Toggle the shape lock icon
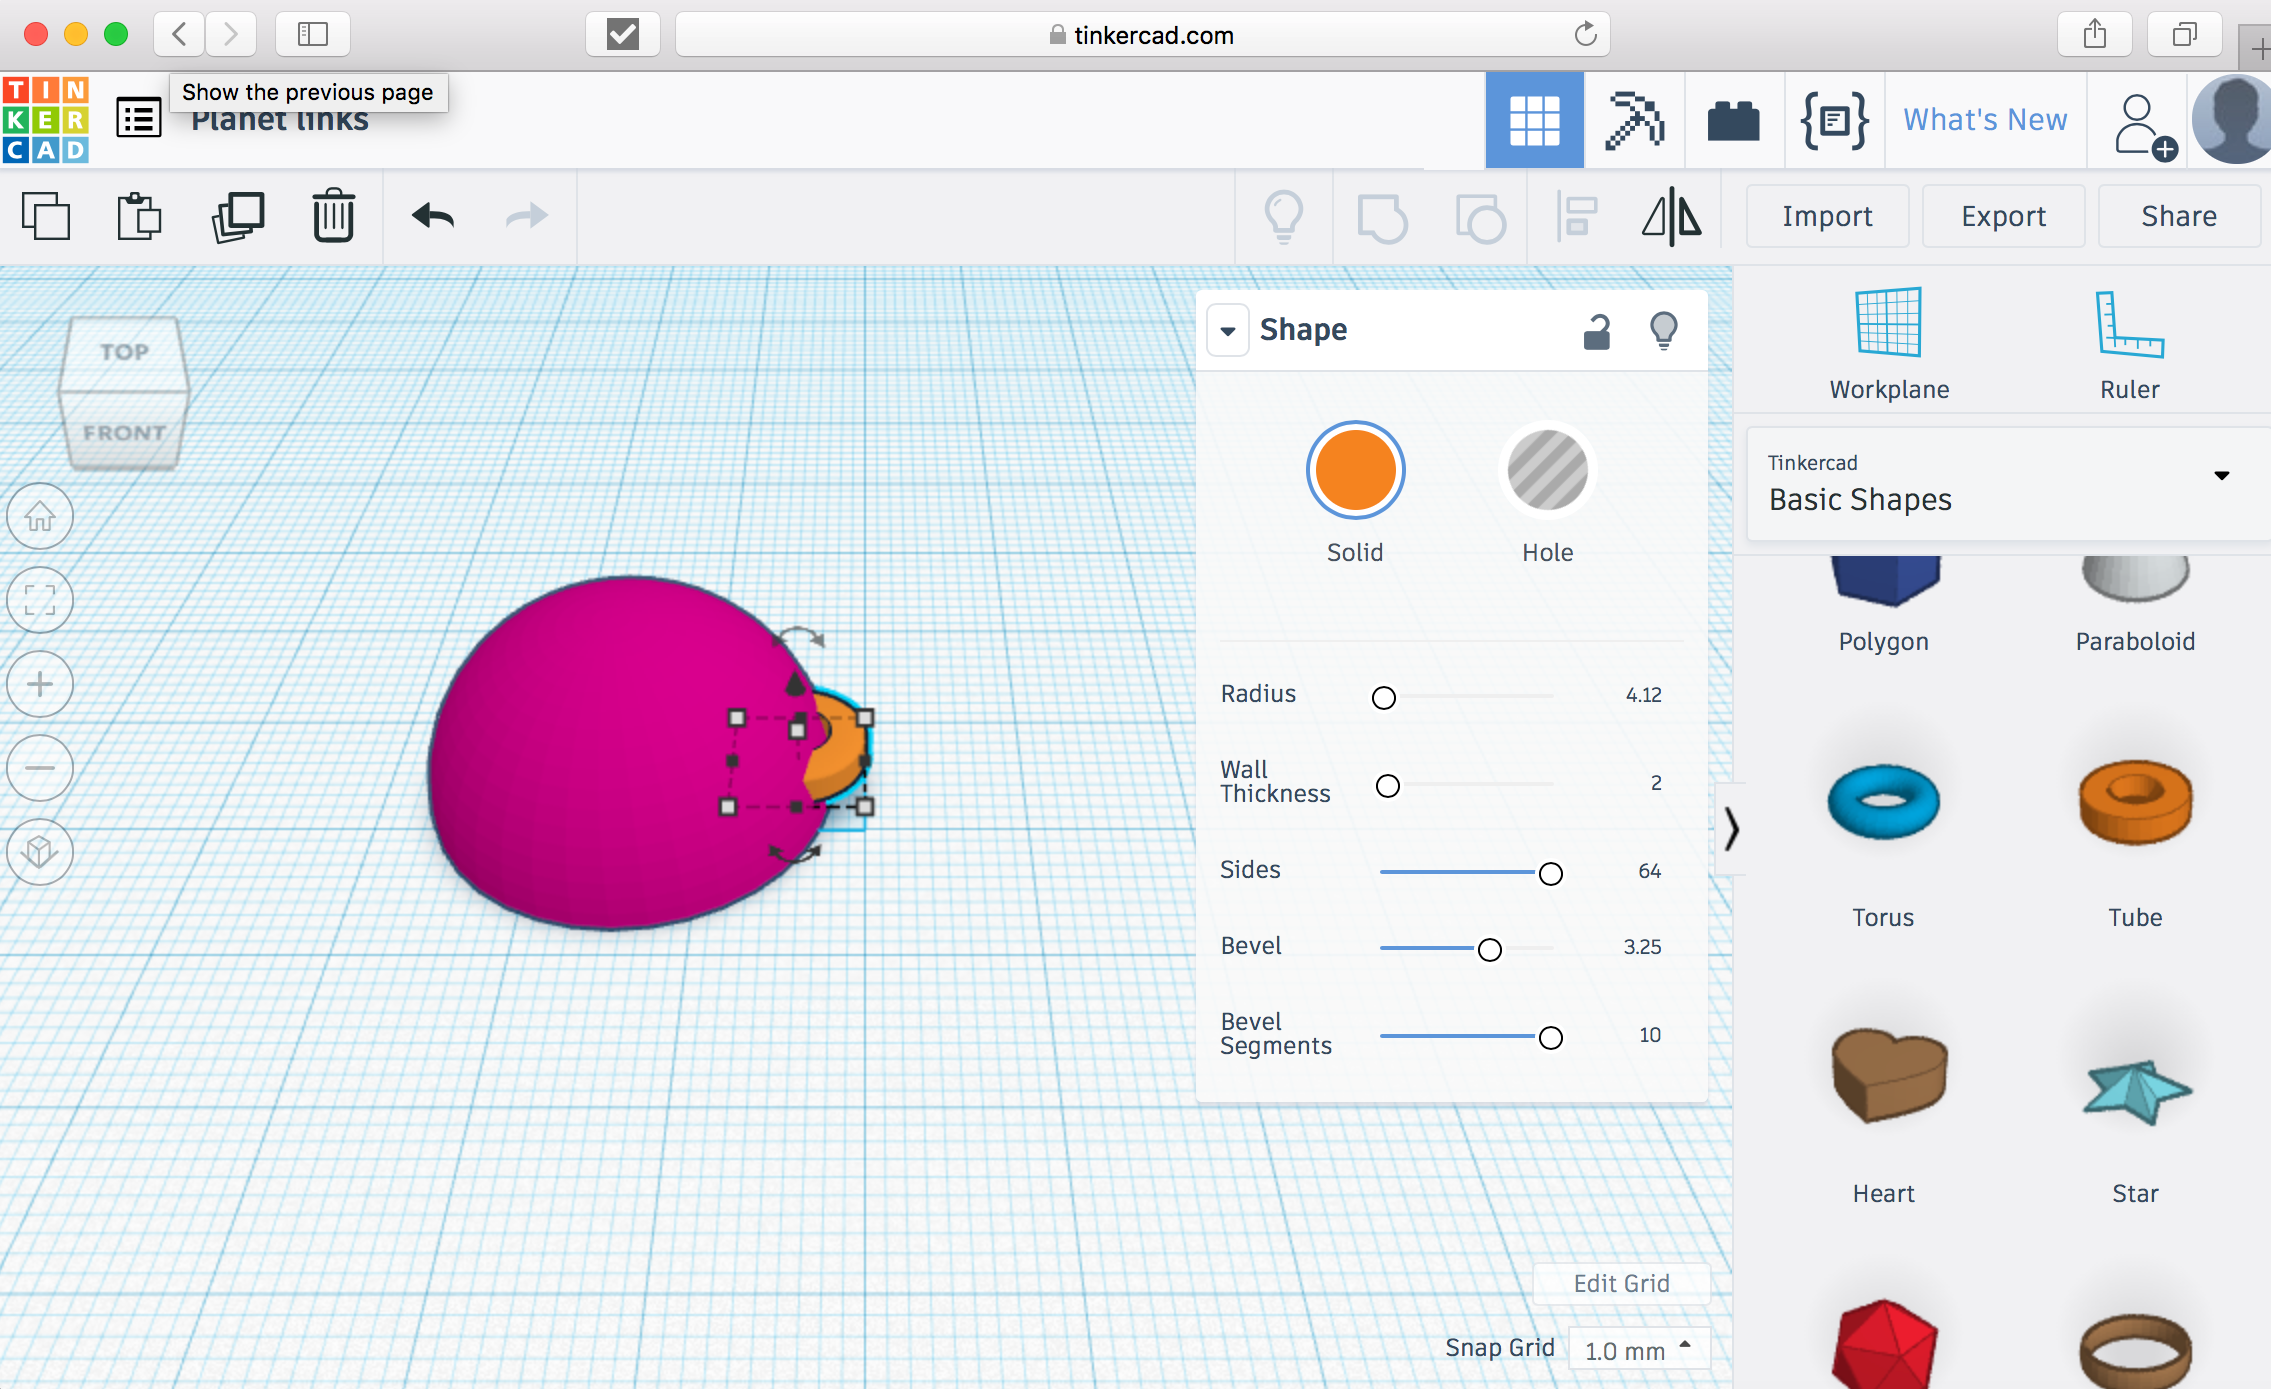This screenshot has height=1389, width=2271. click(1594, 330)
